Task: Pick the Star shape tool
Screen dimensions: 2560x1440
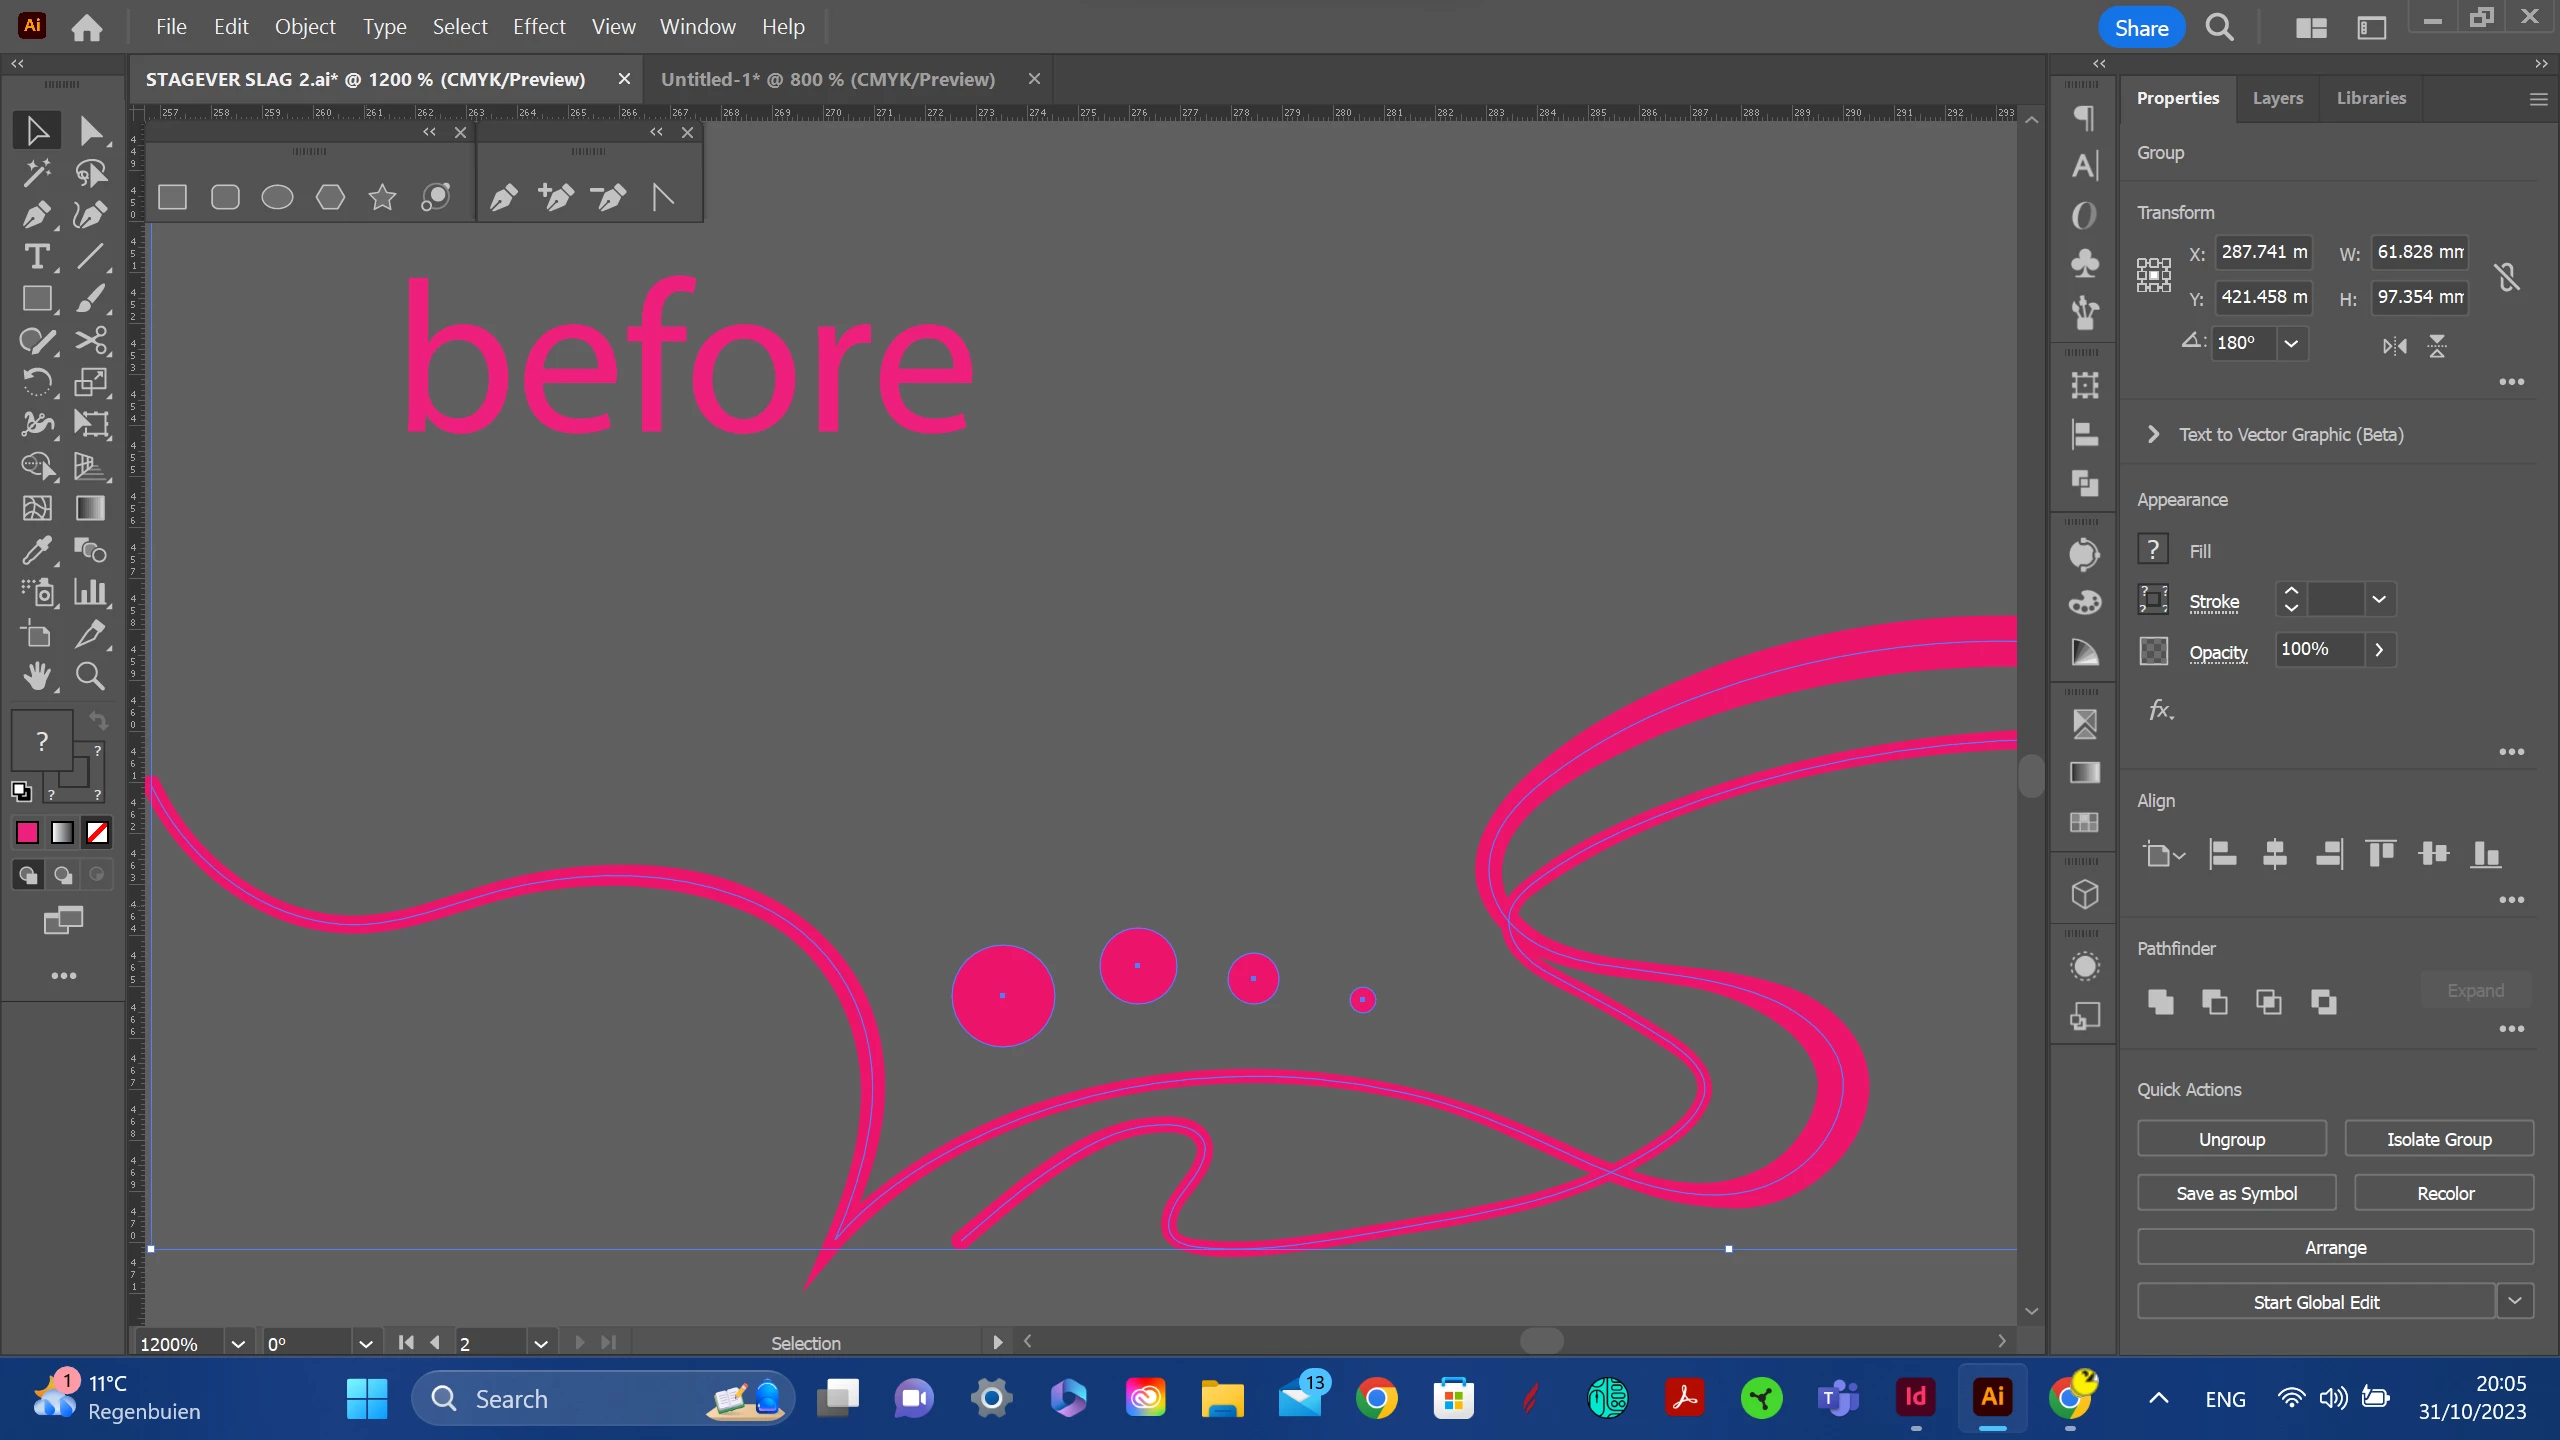Action: (382, 197)
